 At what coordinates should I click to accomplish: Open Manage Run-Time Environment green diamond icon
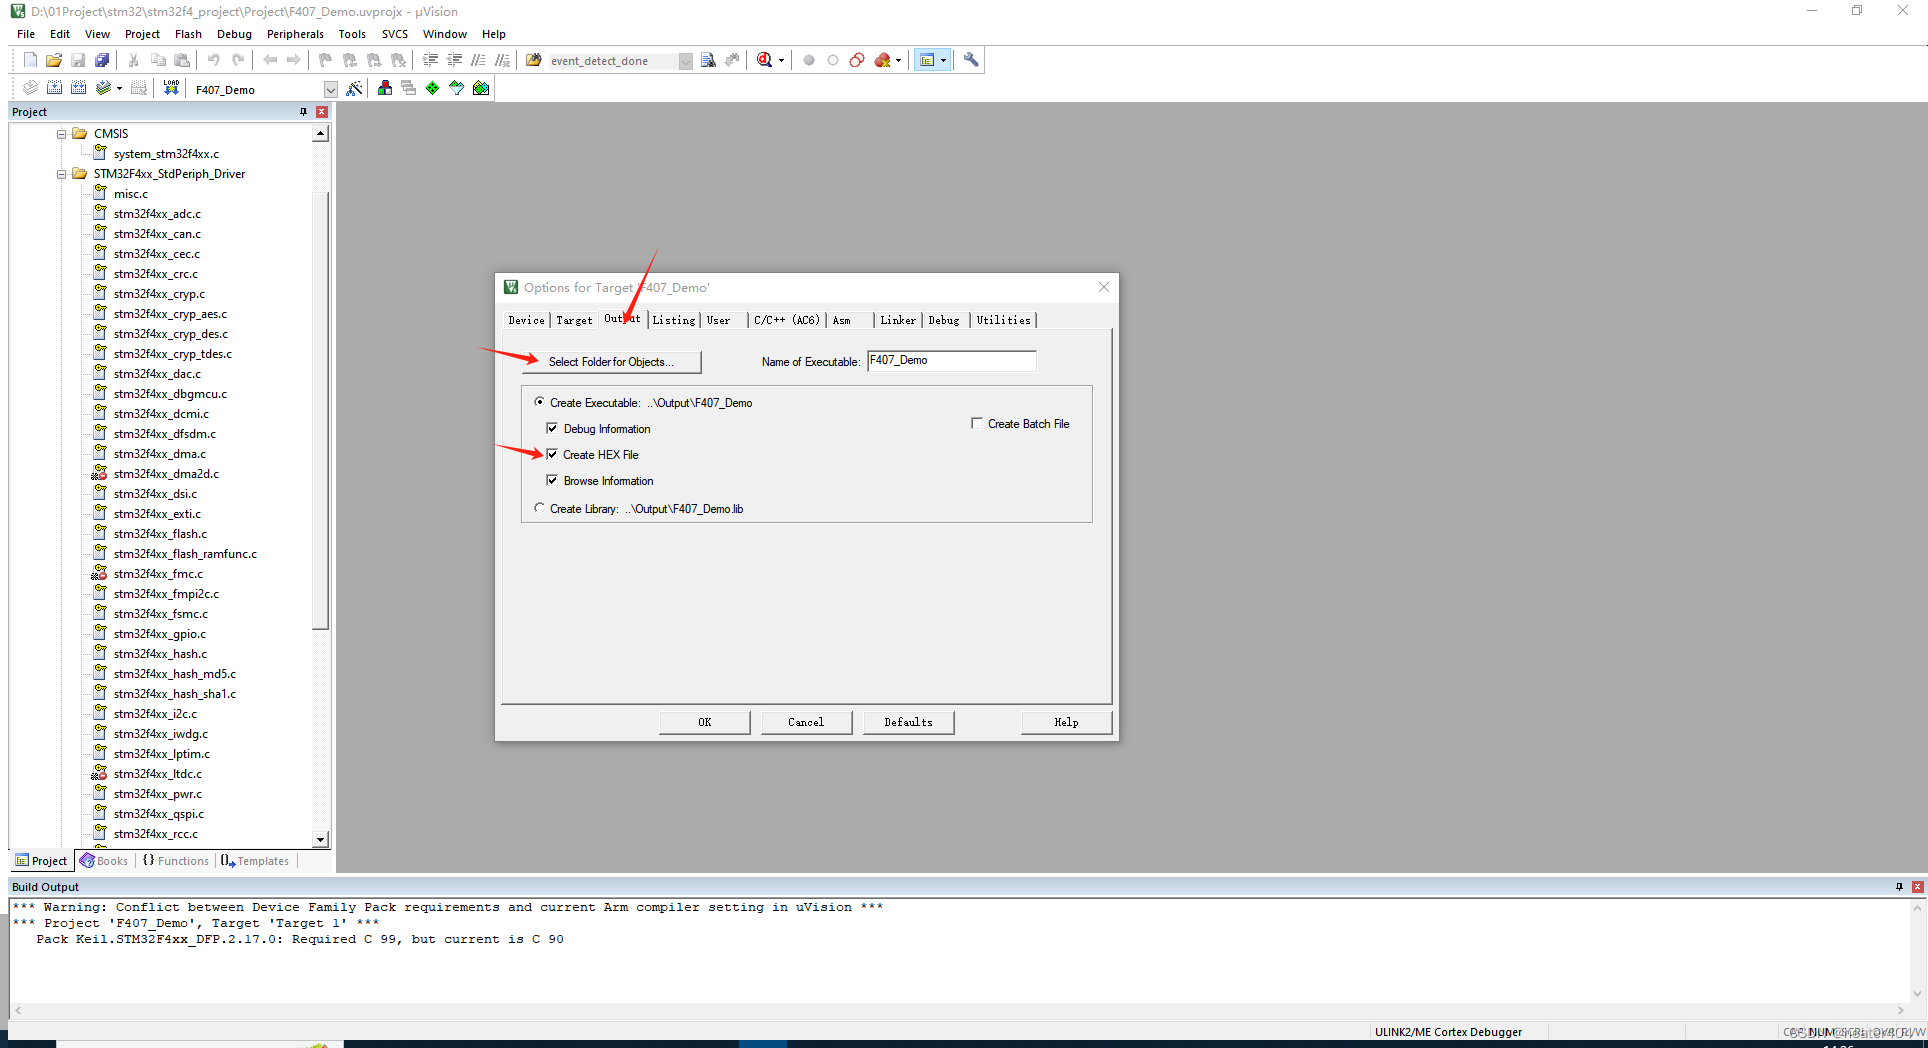(x=433, y=88)
